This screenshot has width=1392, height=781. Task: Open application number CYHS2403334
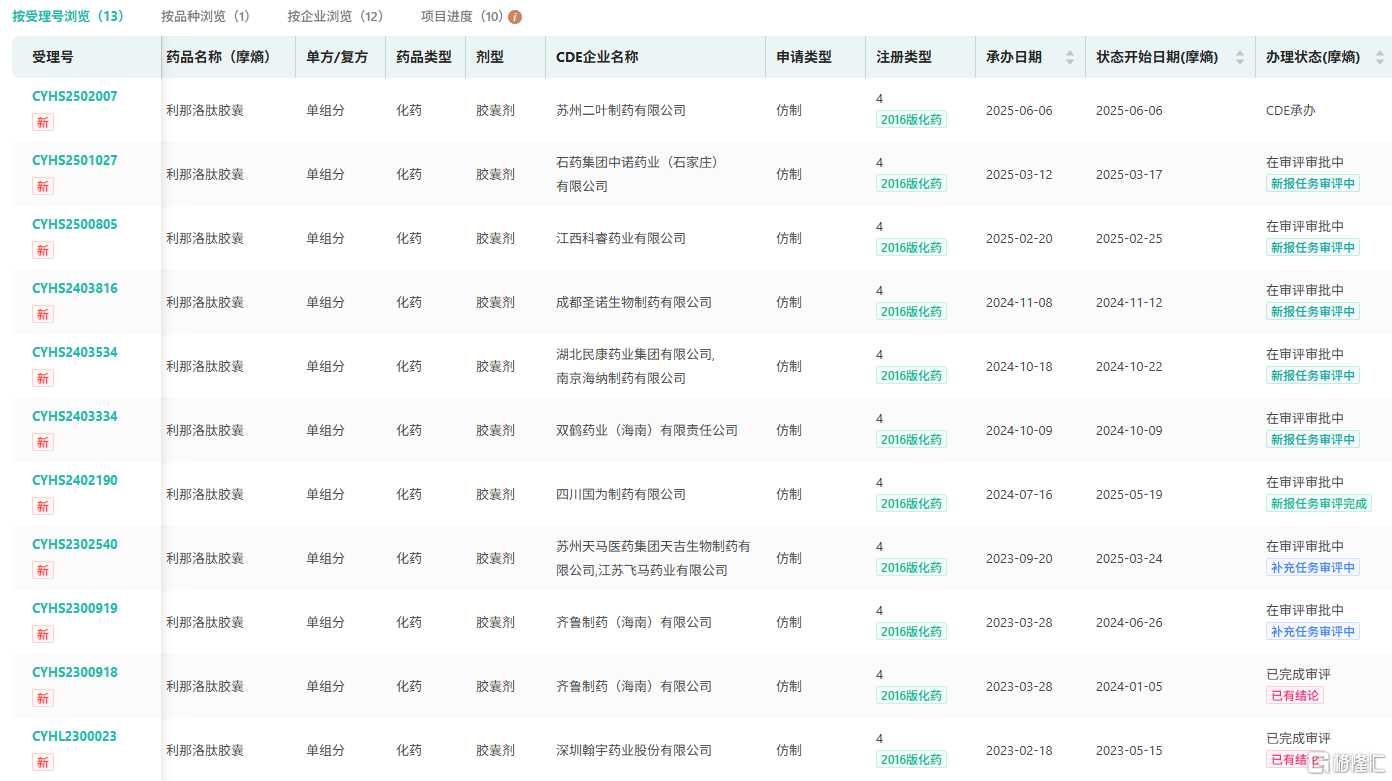75,416
